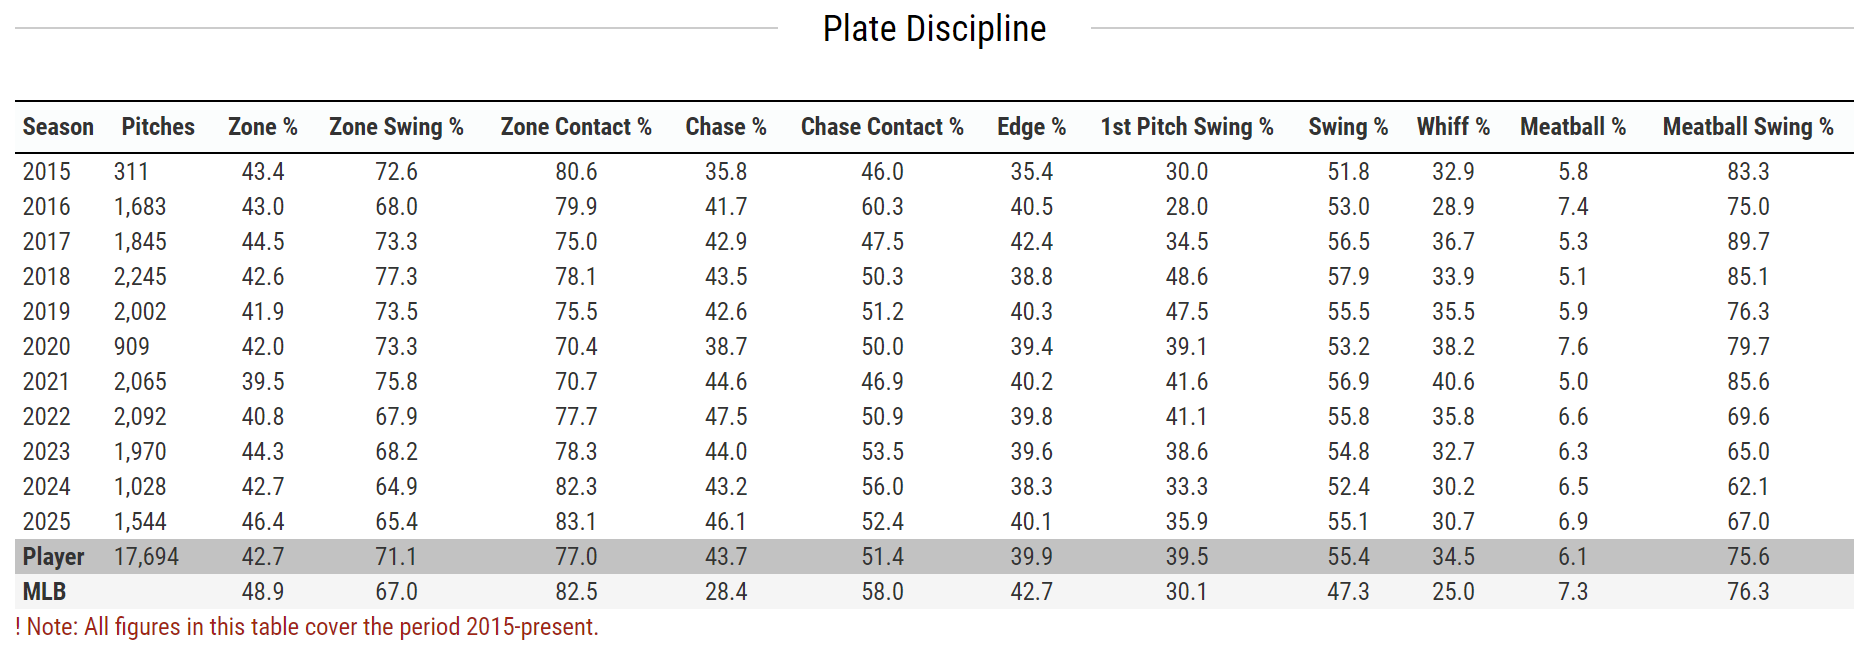Sort by the Pitches column header
The image size is (1869, 649).
158,127
